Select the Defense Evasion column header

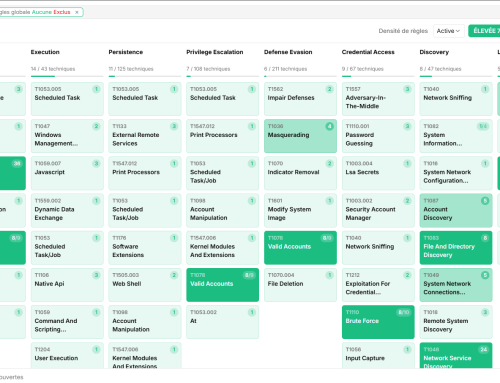[288, 52]
